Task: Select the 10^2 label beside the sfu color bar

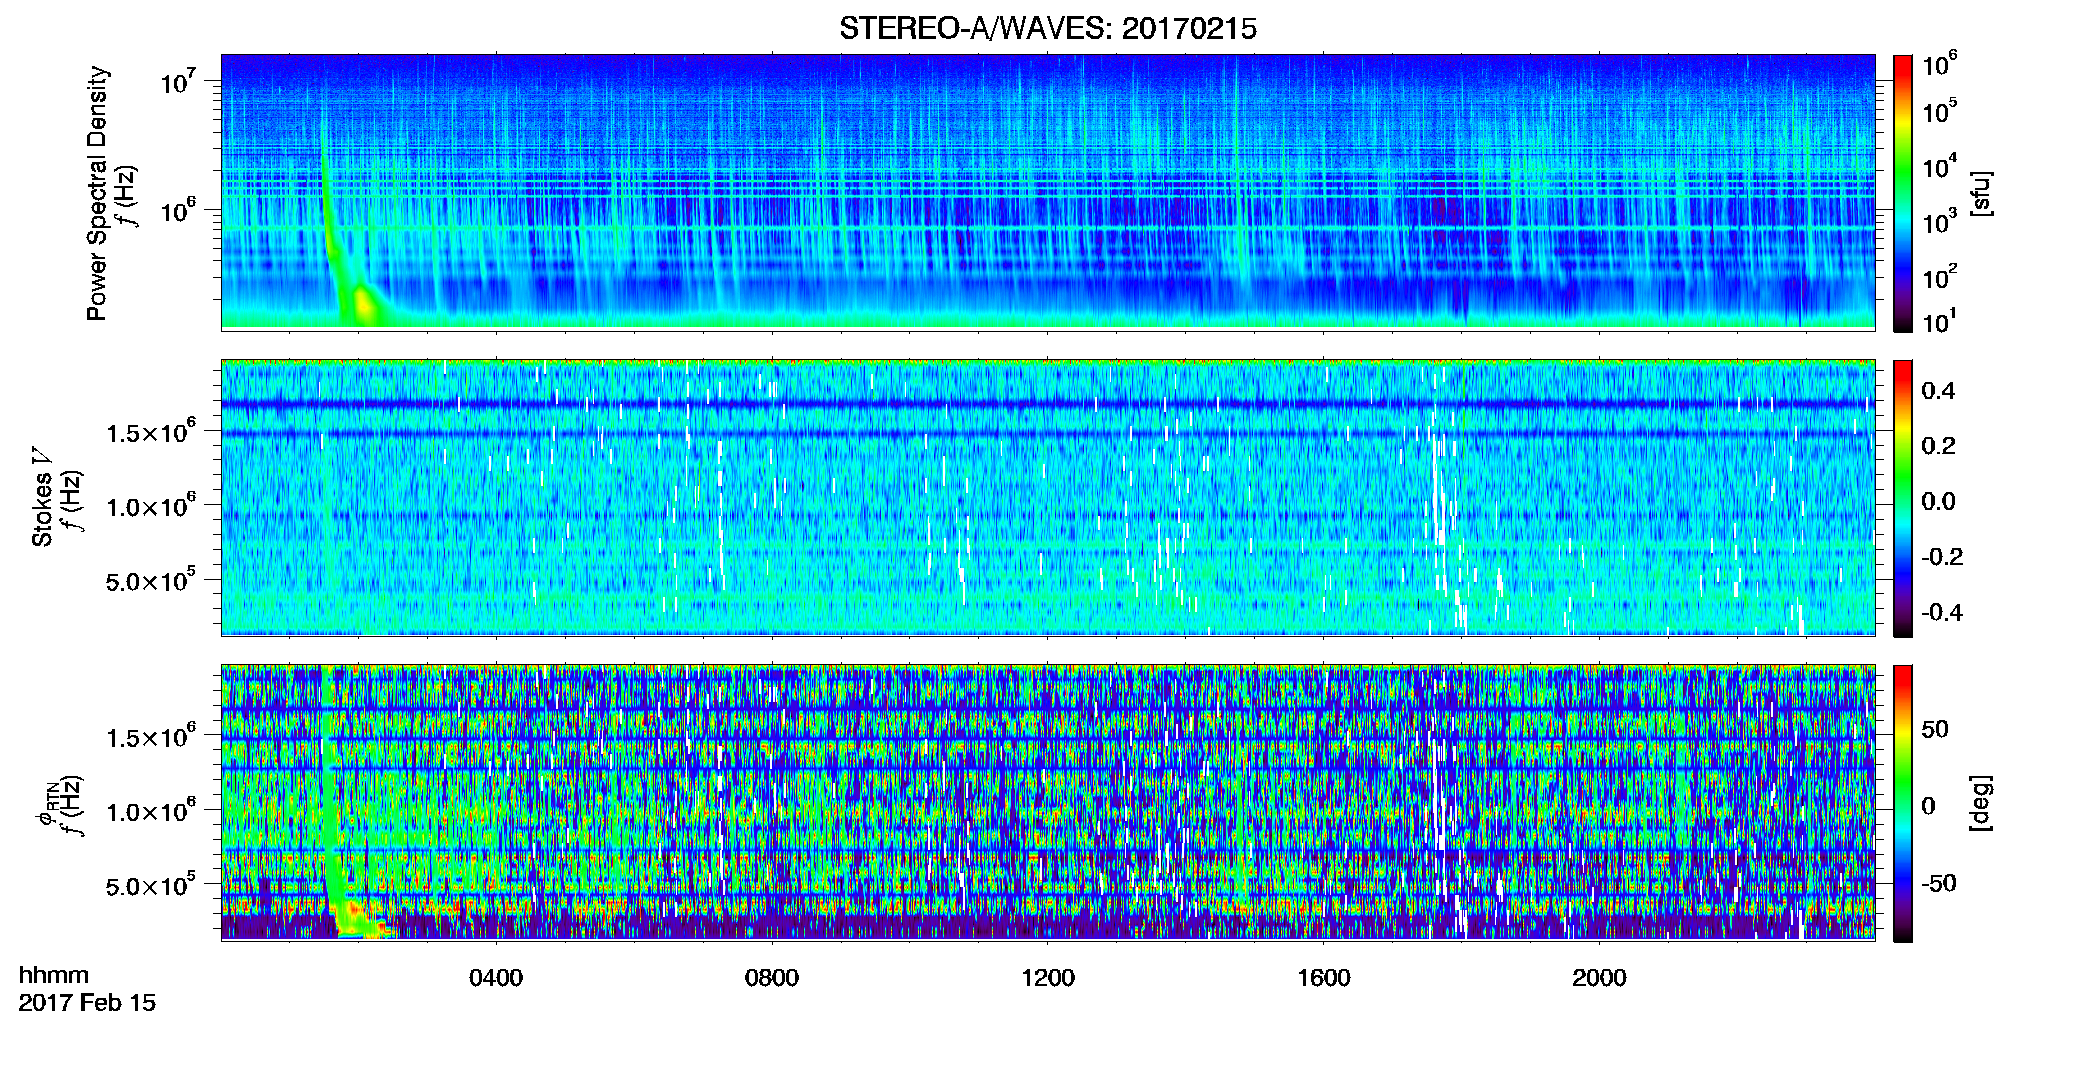Action: pos(1940,277)
